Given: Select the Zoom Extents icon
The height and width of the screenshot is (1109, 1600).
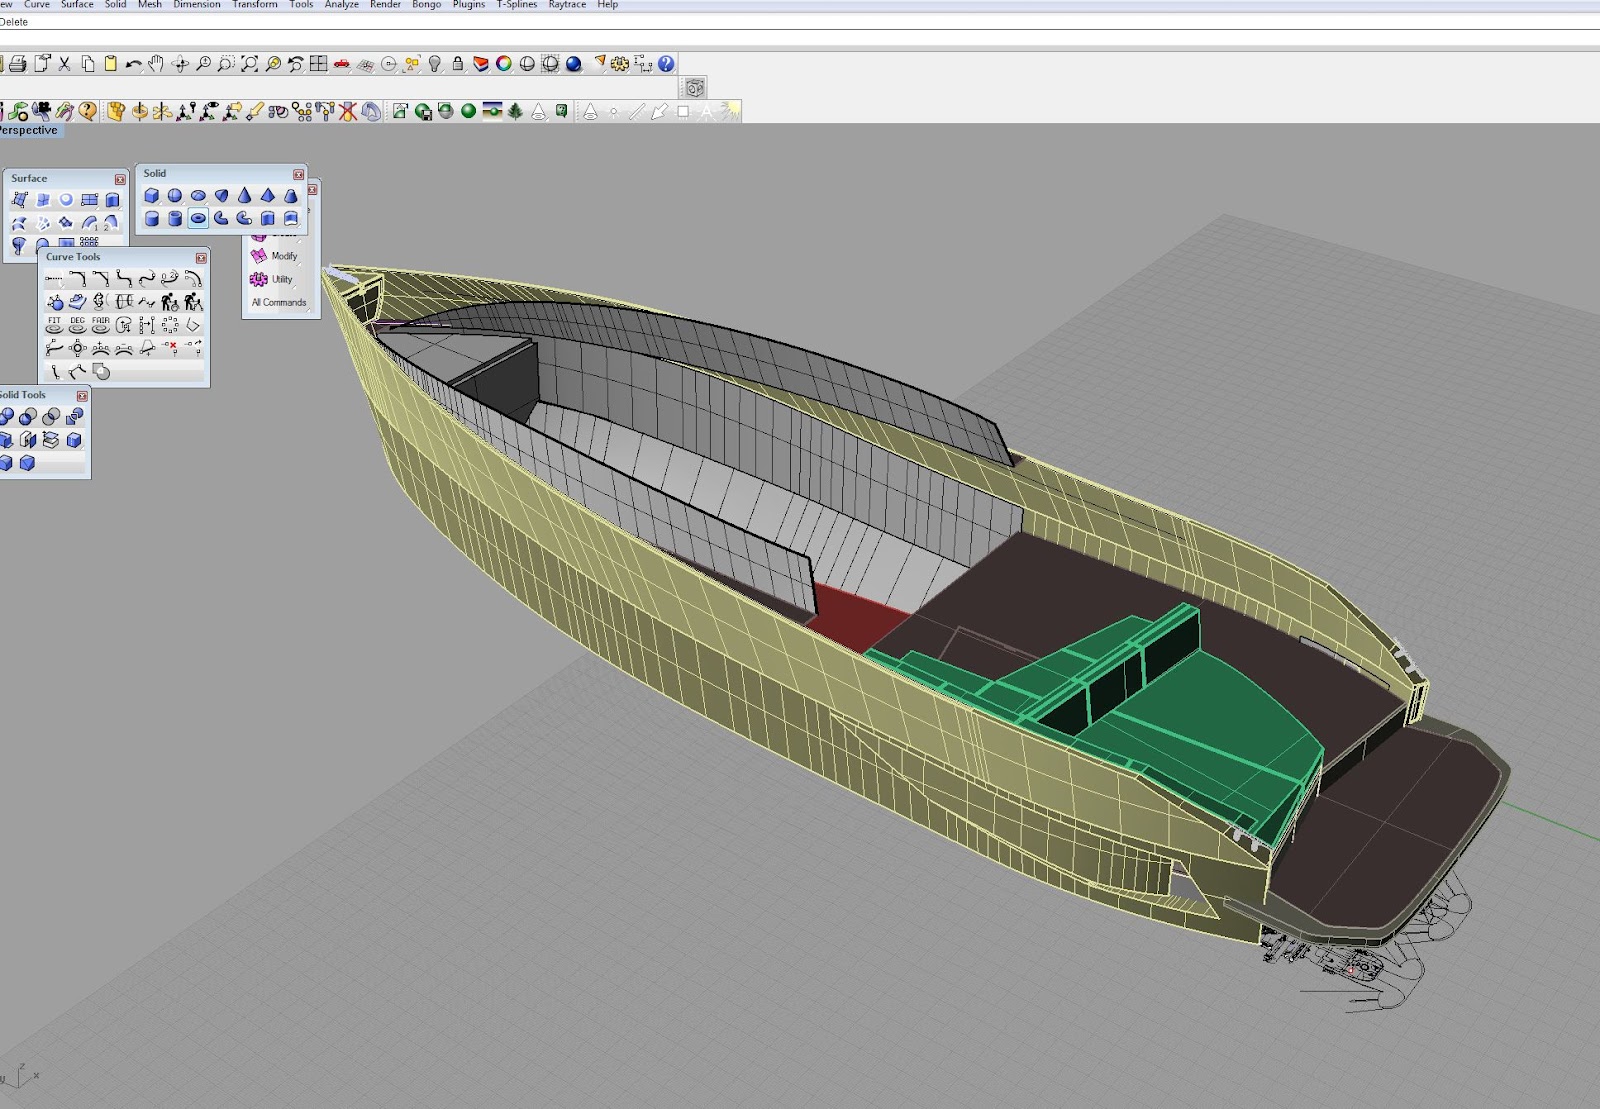Looking at the screenshot, I should [249, 64].
